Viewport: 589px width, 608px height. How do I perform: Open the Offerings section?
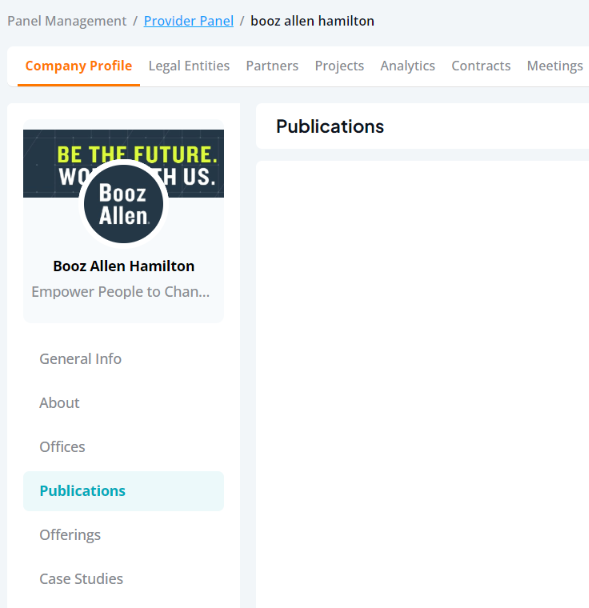coord(123,535)
